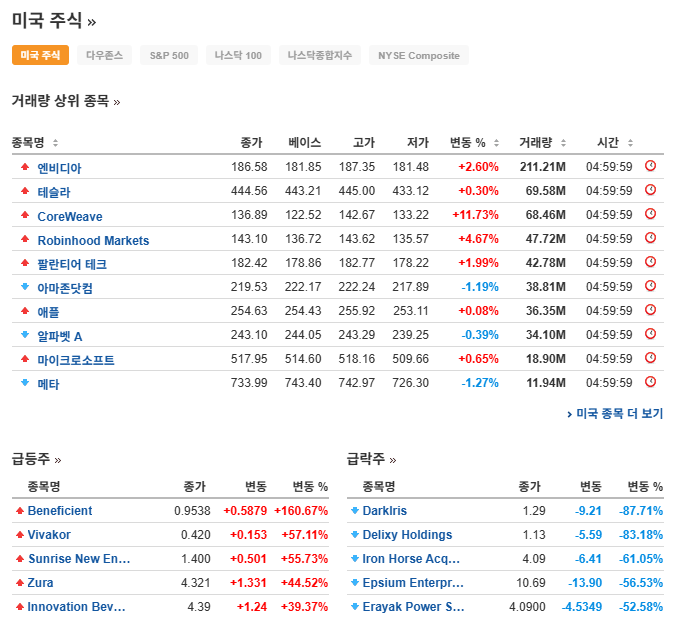Open the 테슬라 stock link

click(54, 192)
